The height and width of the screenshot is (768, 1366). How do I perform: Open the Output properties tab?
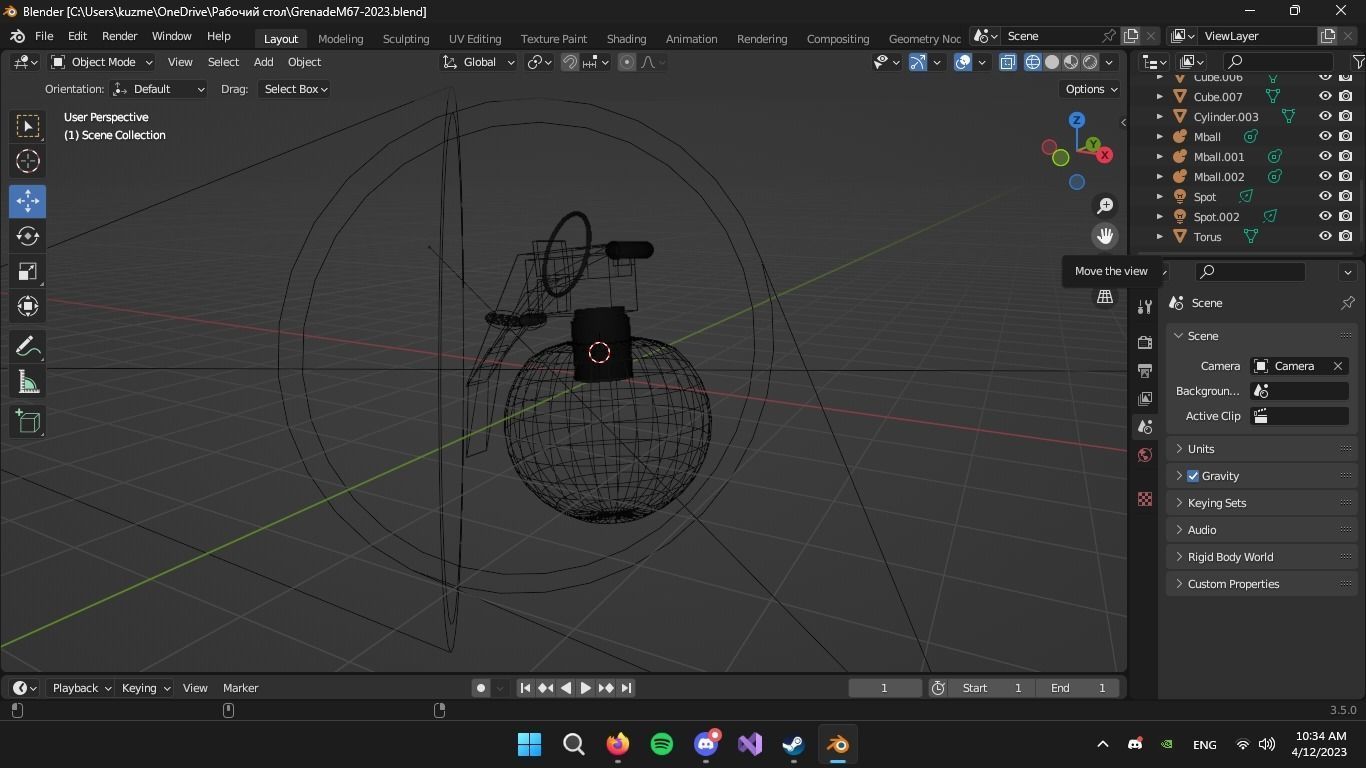click(1145, 370)
